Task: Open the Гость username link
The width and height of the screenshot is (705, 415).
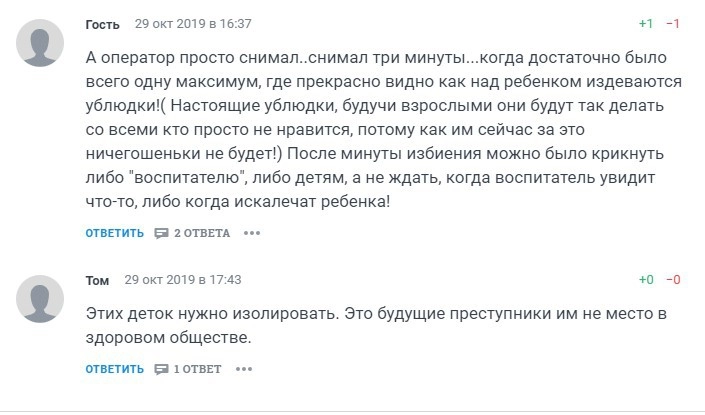Action: coord(102,24)
